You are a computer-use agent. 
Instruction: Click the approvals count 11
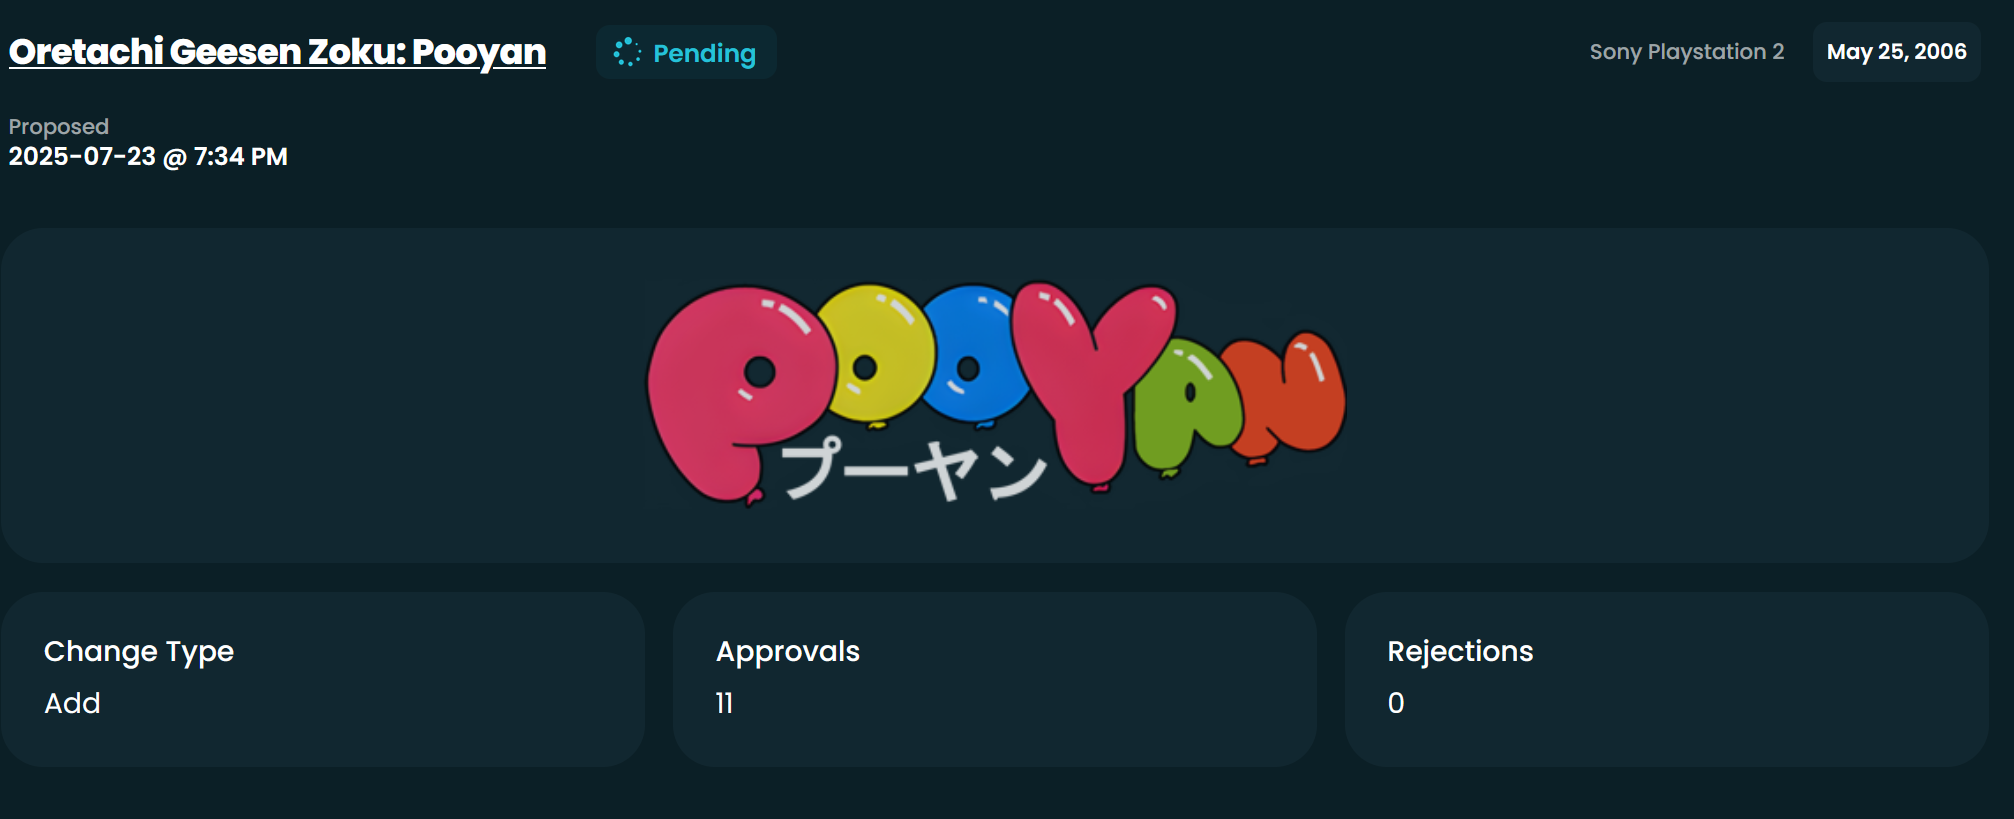tap(725, 704)
